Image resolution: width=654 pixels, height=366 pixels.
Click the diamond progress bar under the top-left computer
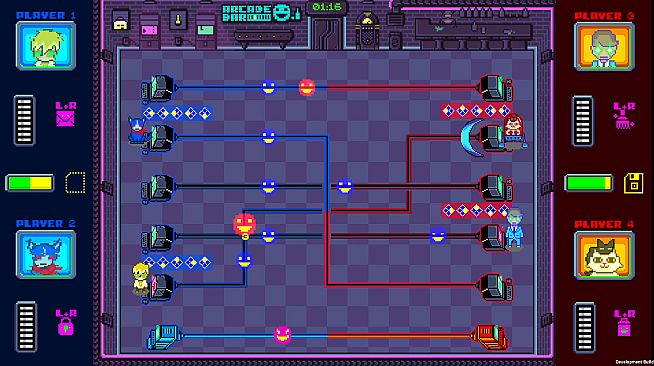tap(177, 113)
